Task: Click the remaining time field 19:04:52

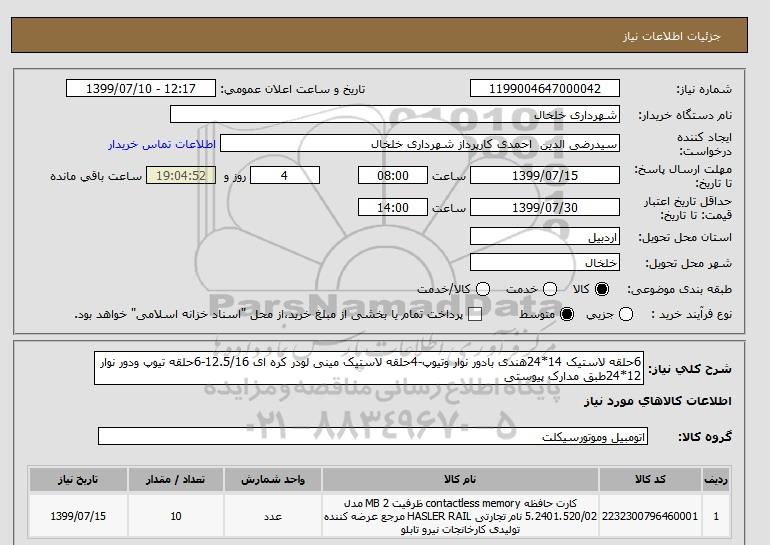Action: (x=181, y=175)
